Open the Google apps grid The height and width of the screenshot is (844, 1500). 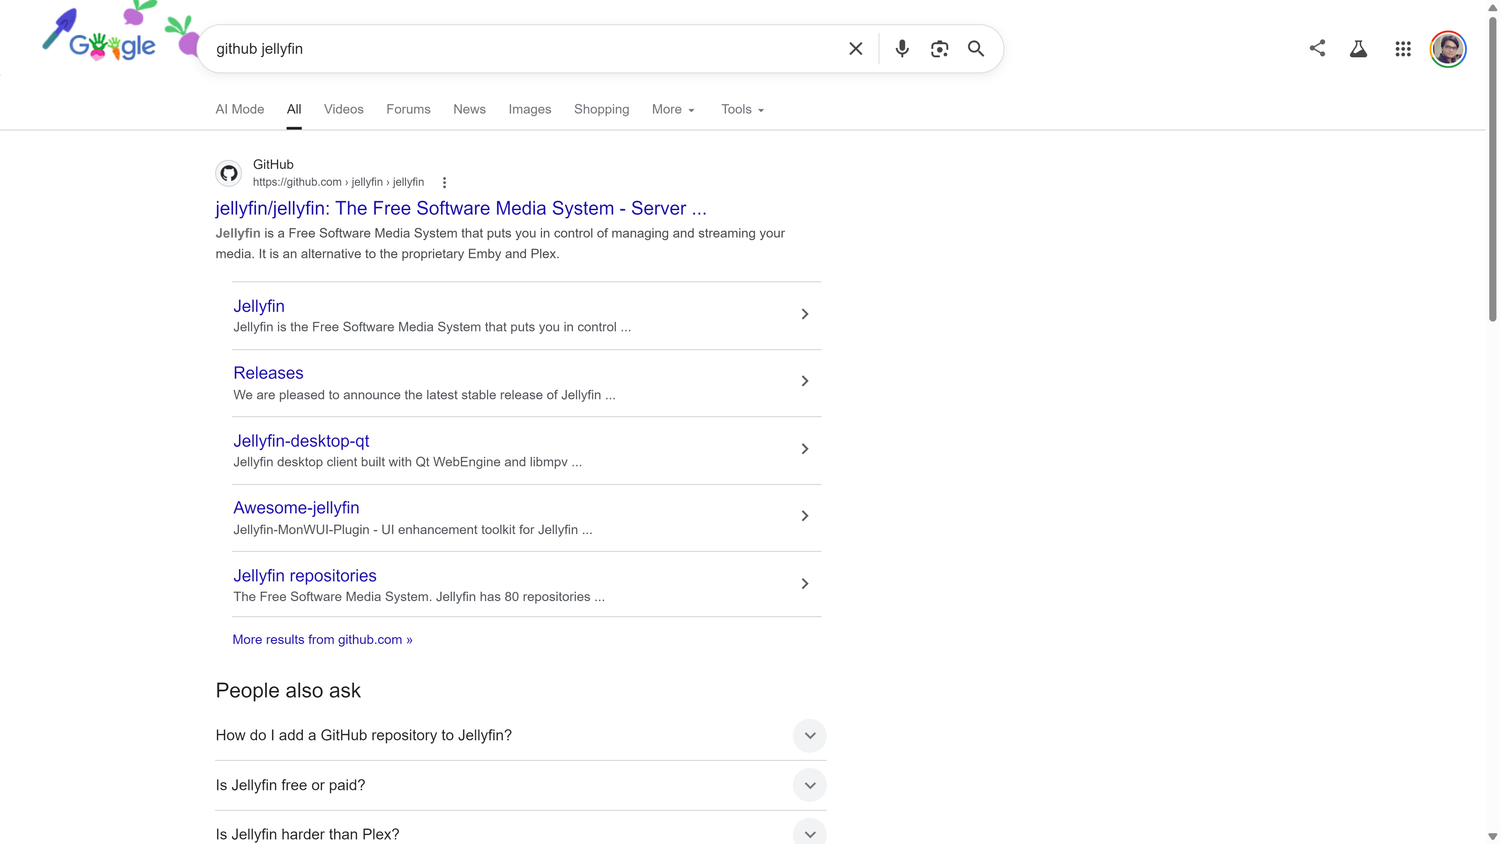1403,48
